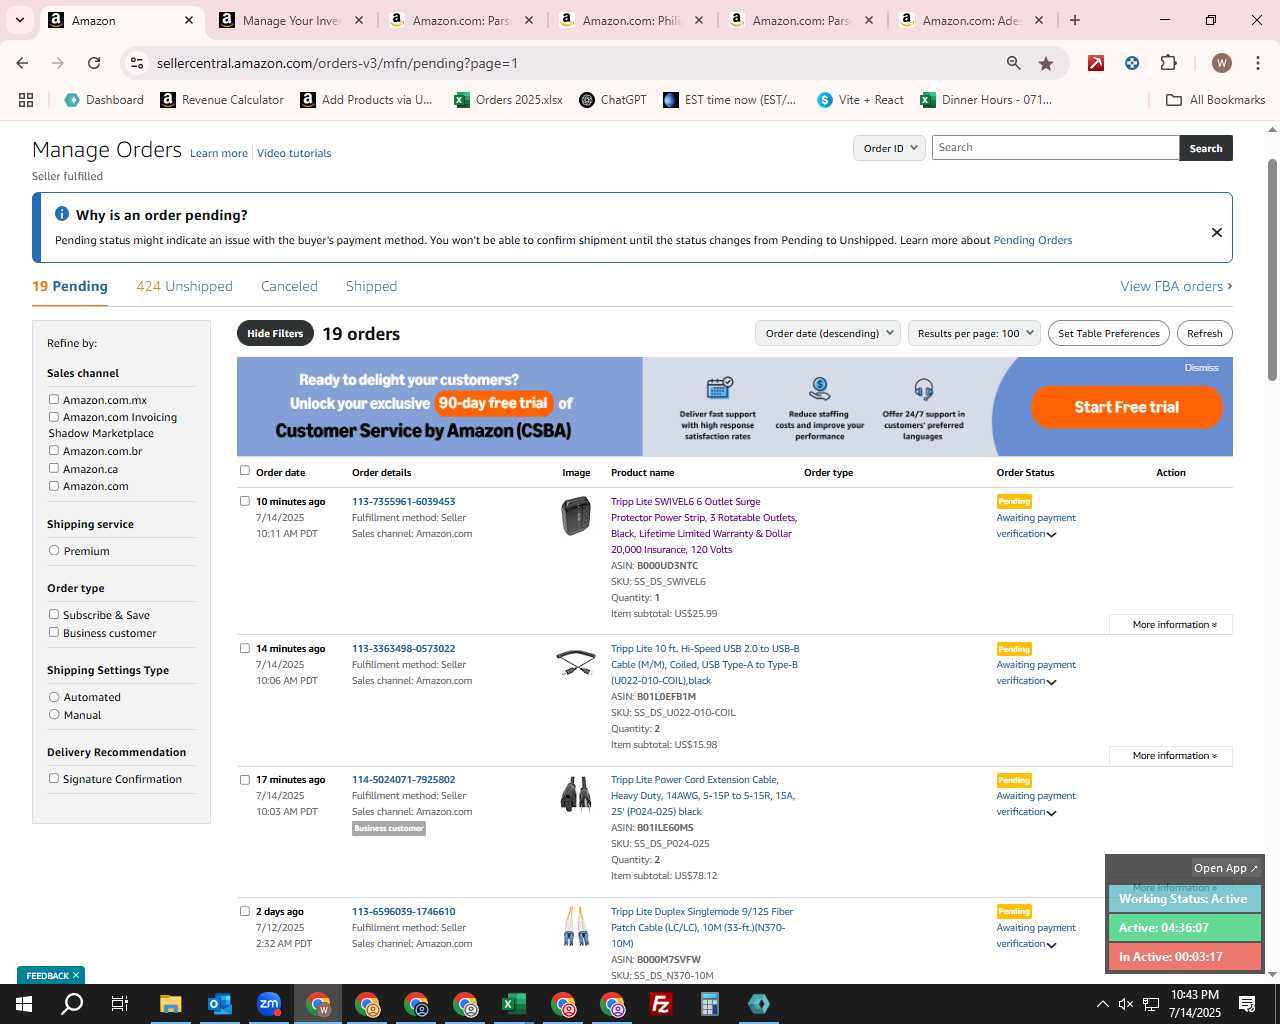The image size is (1280, 1024).
Task: Open the site information icon in address bar
Action: (x=137, y=63)
